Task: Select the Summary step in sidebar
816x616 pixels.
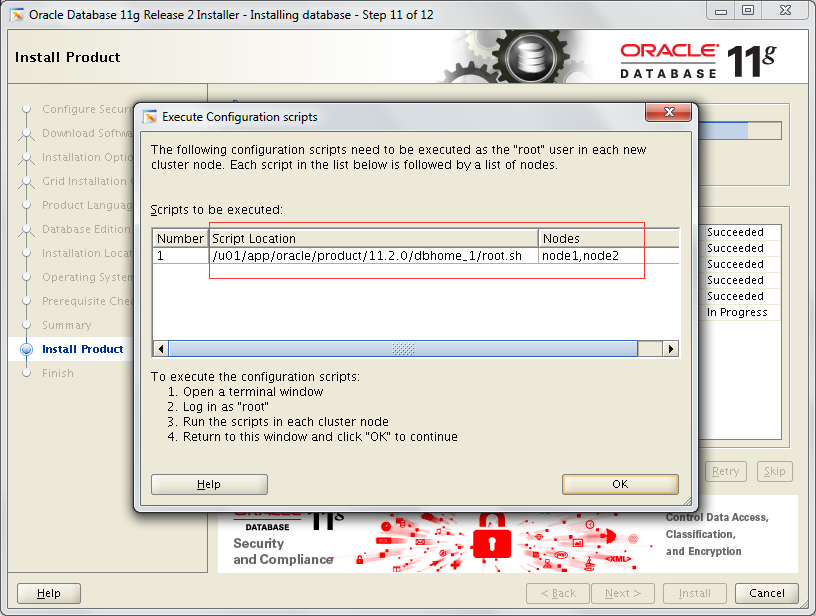Action: pyautogui.click(x=67, y=325)
